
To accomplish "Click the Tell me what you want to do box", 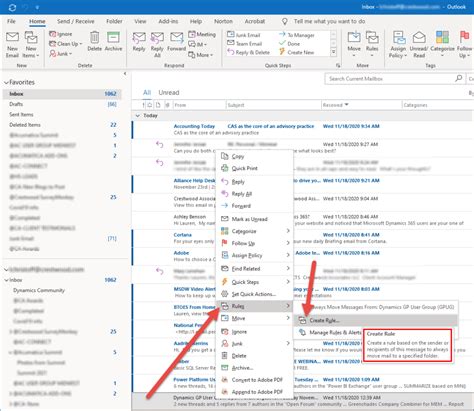I will (x=329, y=21).
